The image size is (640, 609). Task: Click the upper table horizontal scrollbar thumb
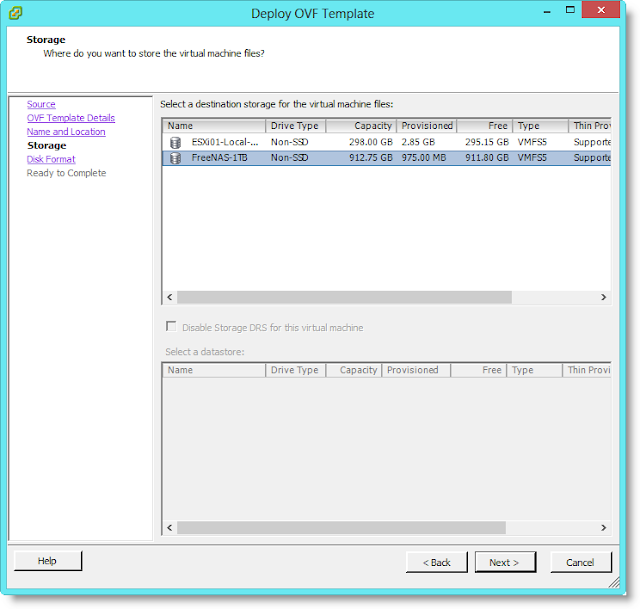(344, 297)
